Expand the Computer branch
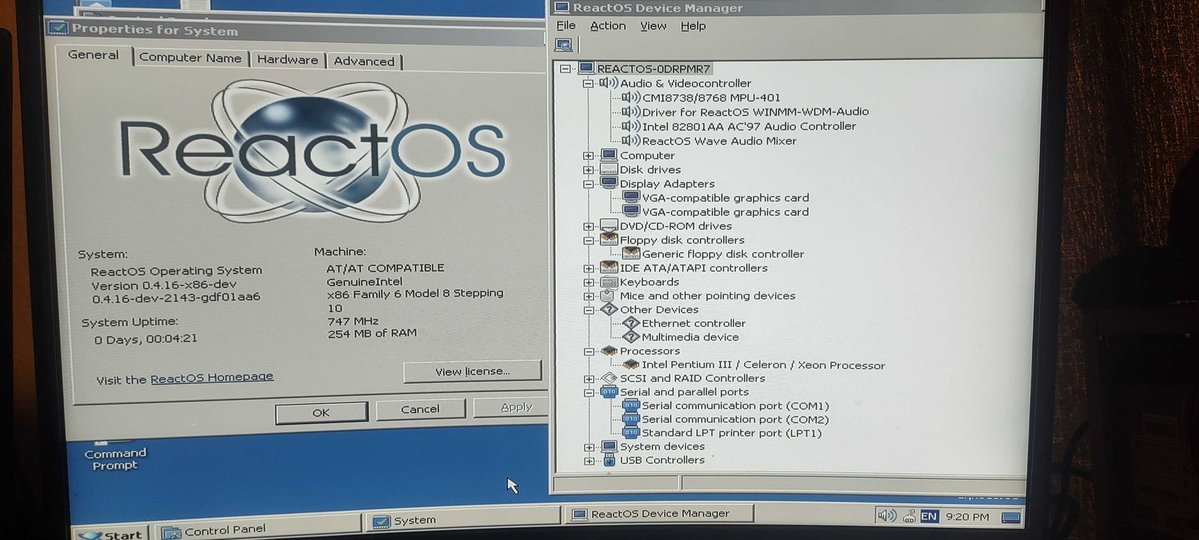The height and width of the screenshot is (540, 1199). [x=587, y=156]
